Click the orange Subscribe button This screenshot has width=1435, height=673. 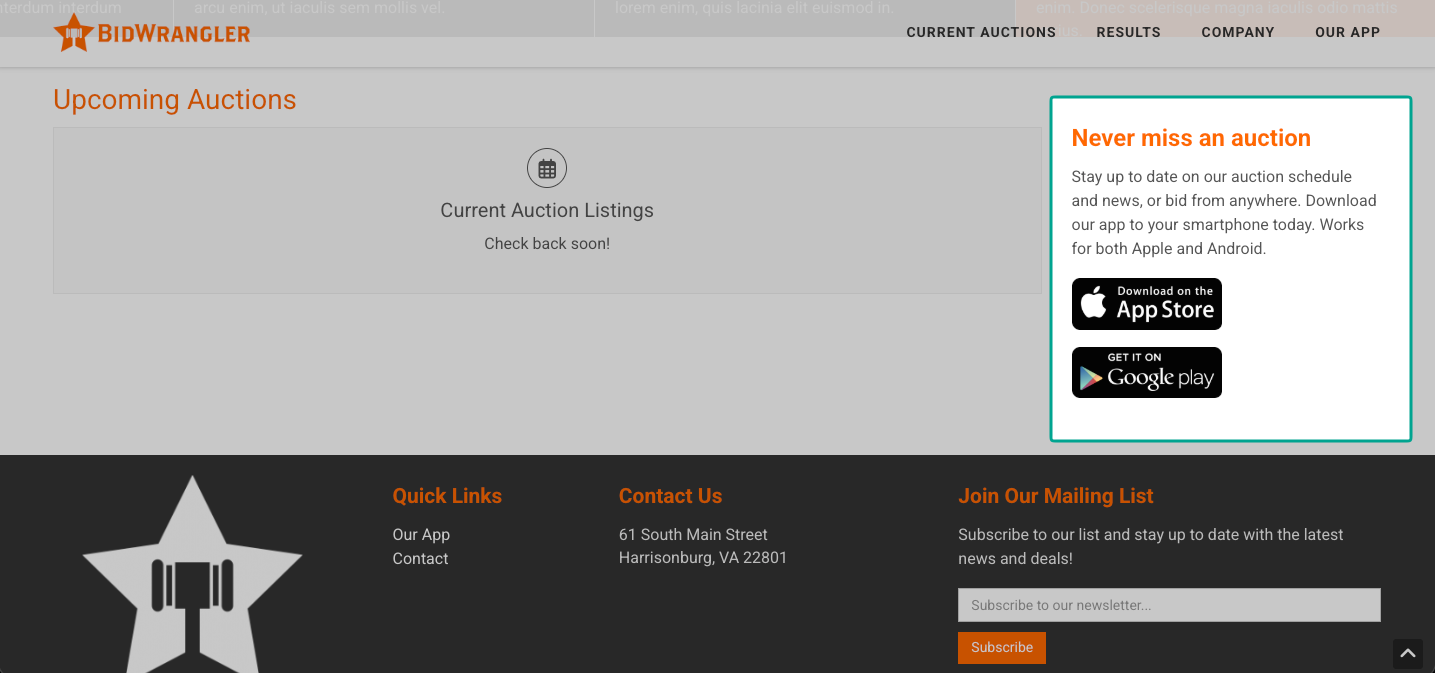pyautogui.click(x=1002, y=647)
